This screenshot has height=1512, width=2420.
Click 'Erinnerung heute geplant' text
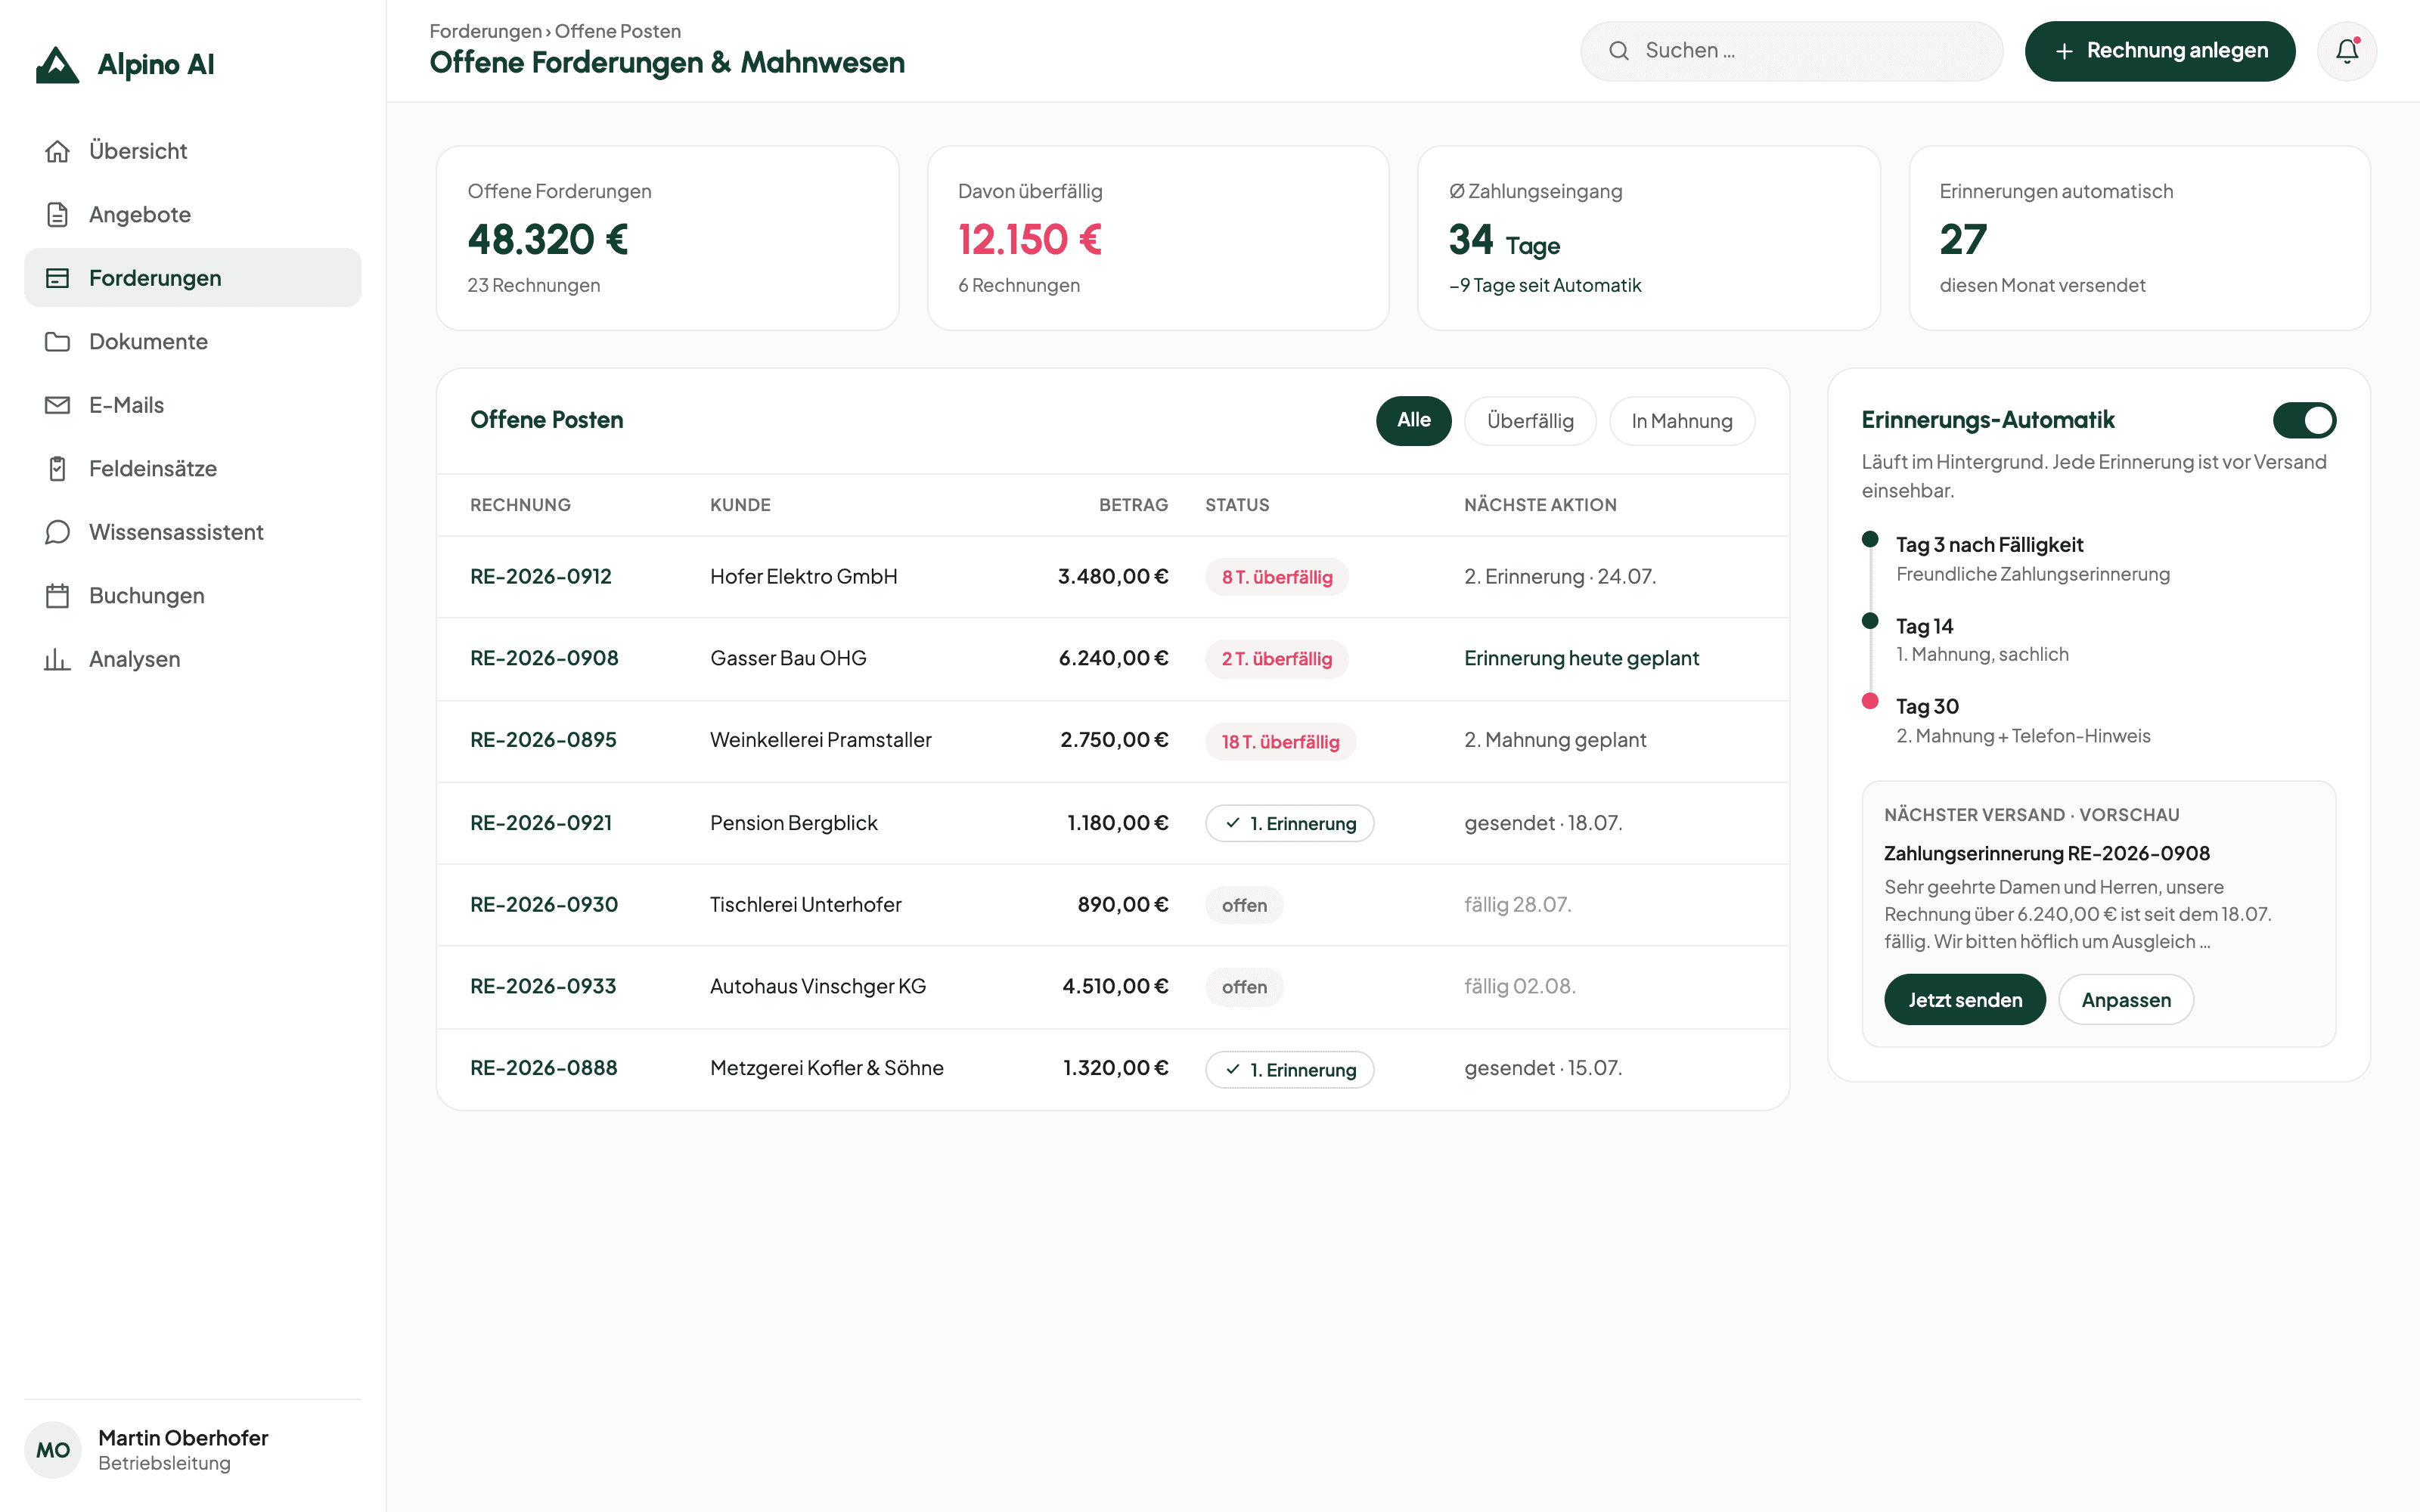(1581, 658)
